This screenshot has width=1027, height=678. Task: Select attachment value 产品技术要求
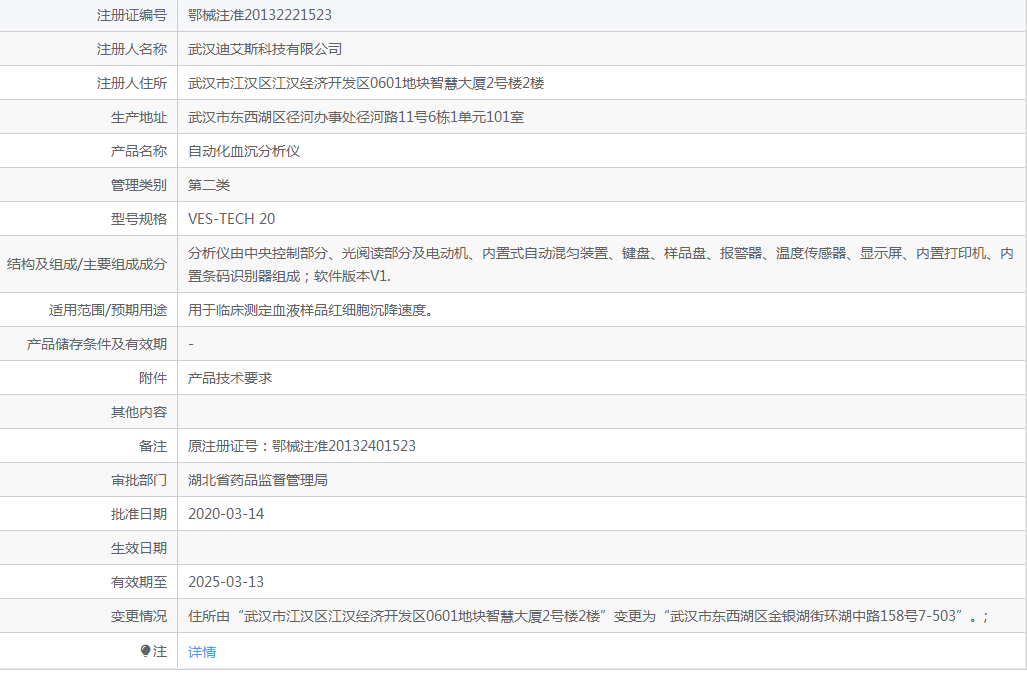(230, 379)
